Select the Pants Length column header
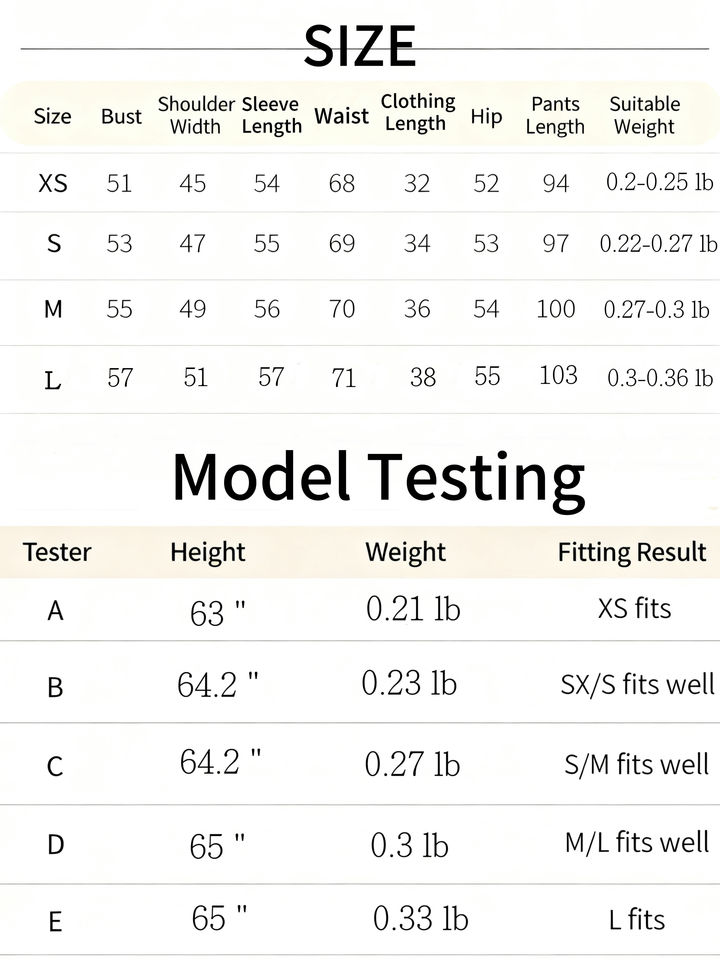Screen dimensions: 720x960 (x=555, y=115)
